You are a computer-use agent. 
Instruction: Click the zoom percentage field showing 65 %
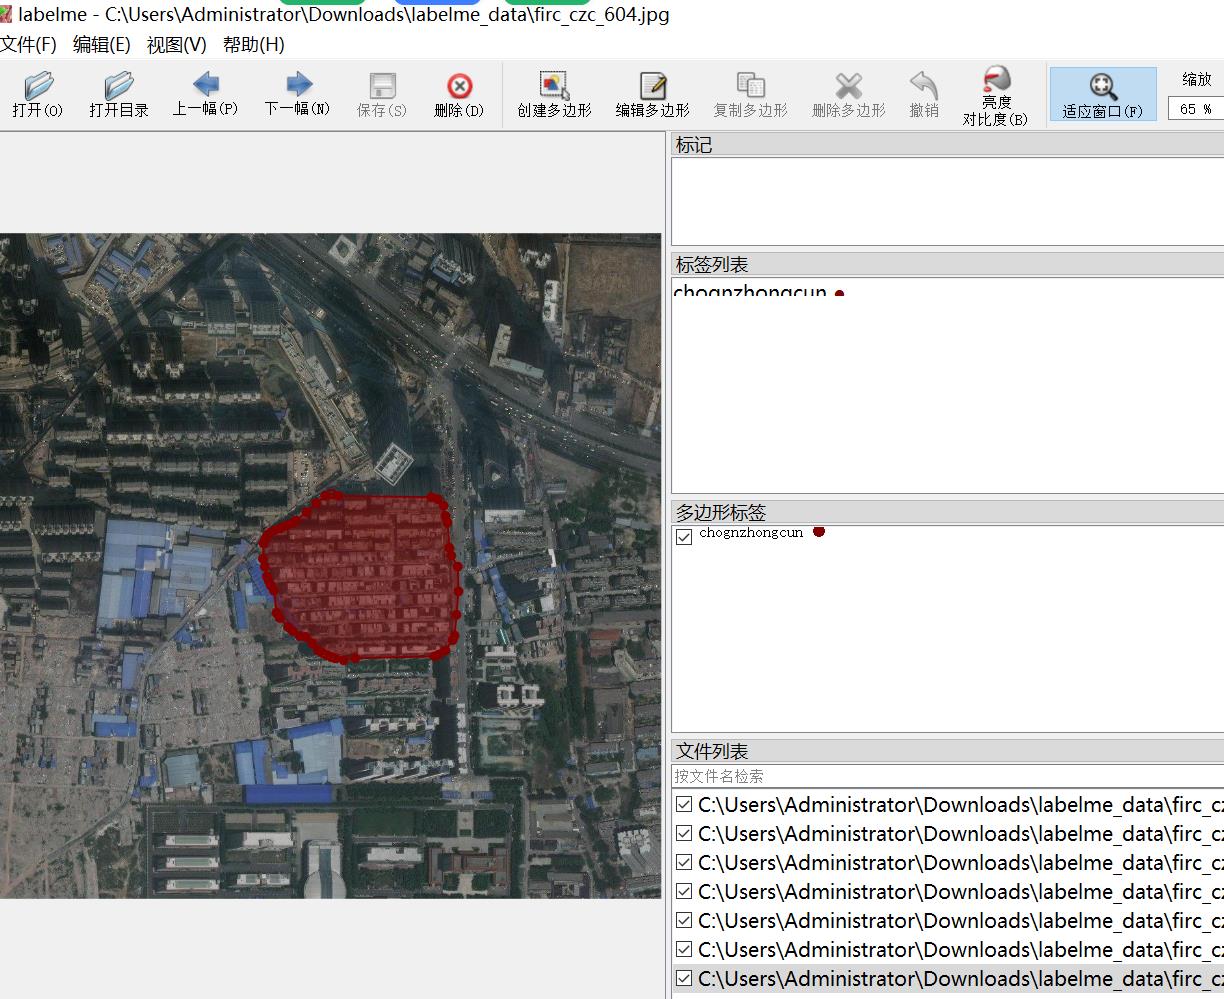click(1195, 109)
